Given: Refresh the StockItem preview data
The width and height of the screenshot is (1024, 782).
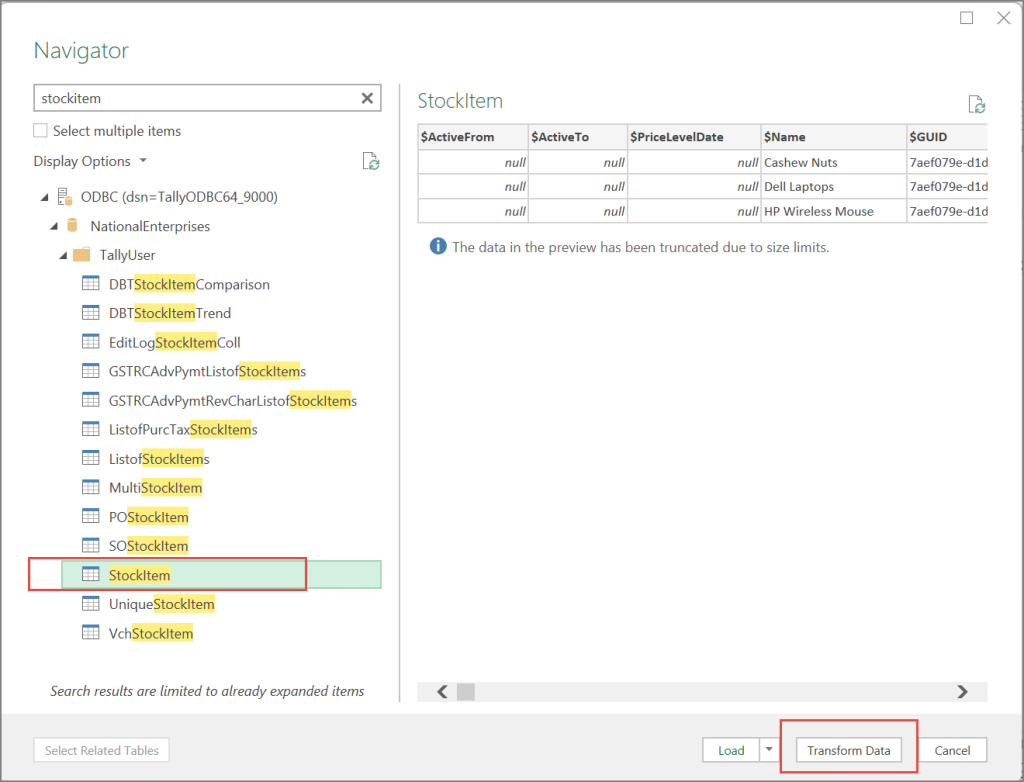Looking at the screenshot, I should (x=976, y=103).
